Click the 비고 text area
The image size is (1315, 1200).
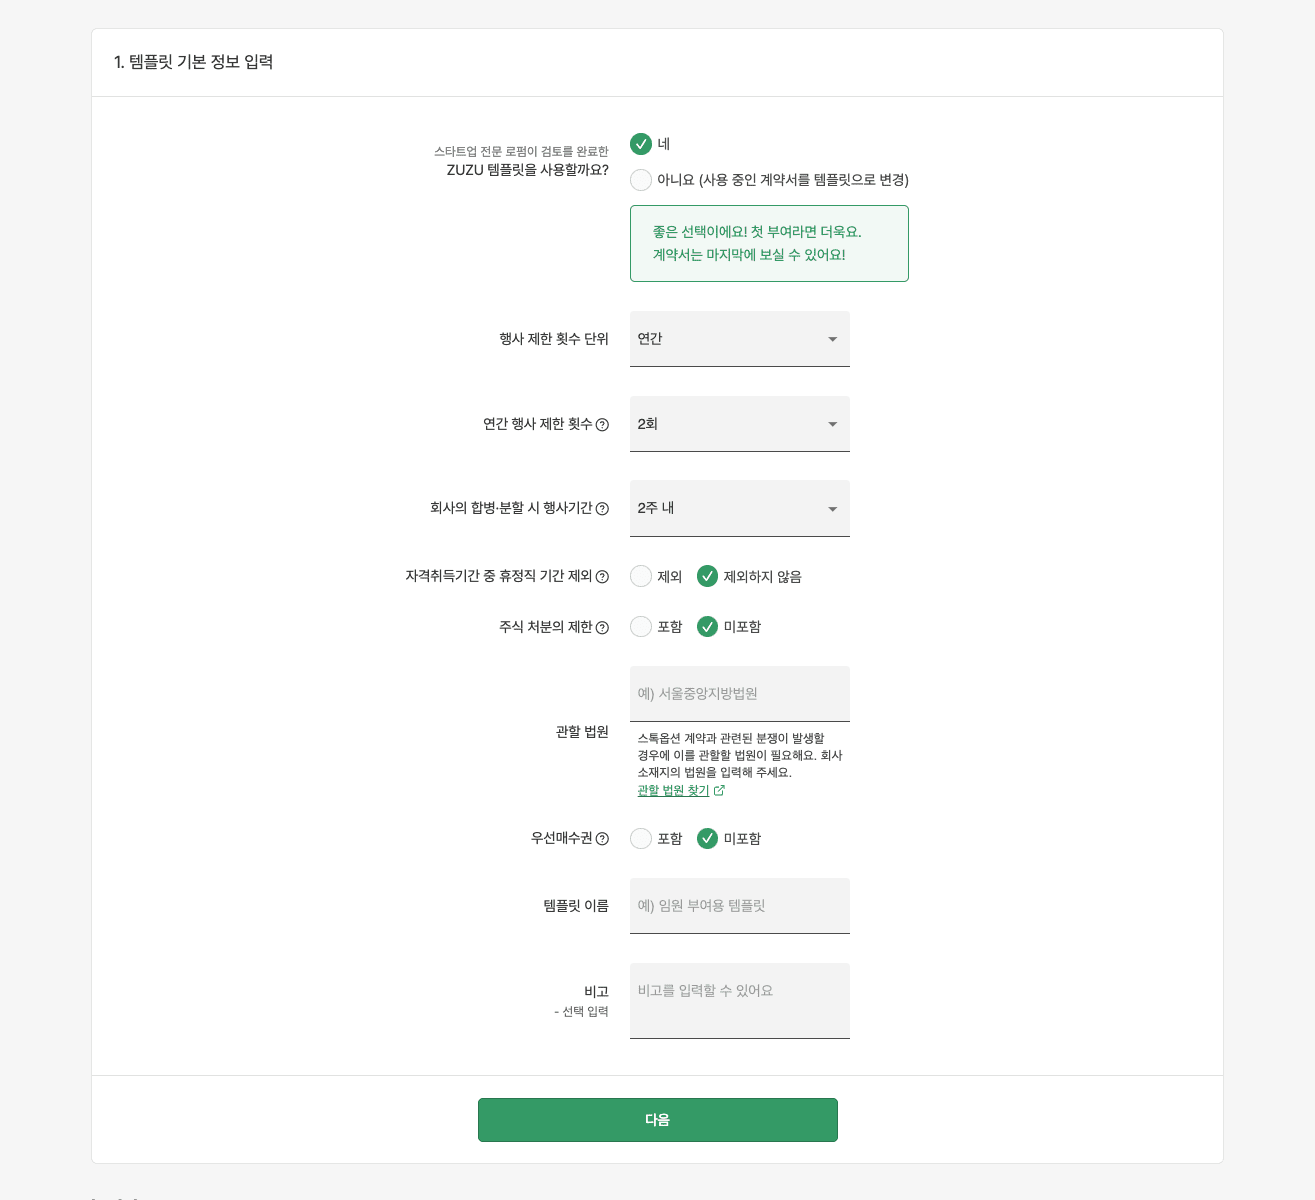[x=739, y=1000]
